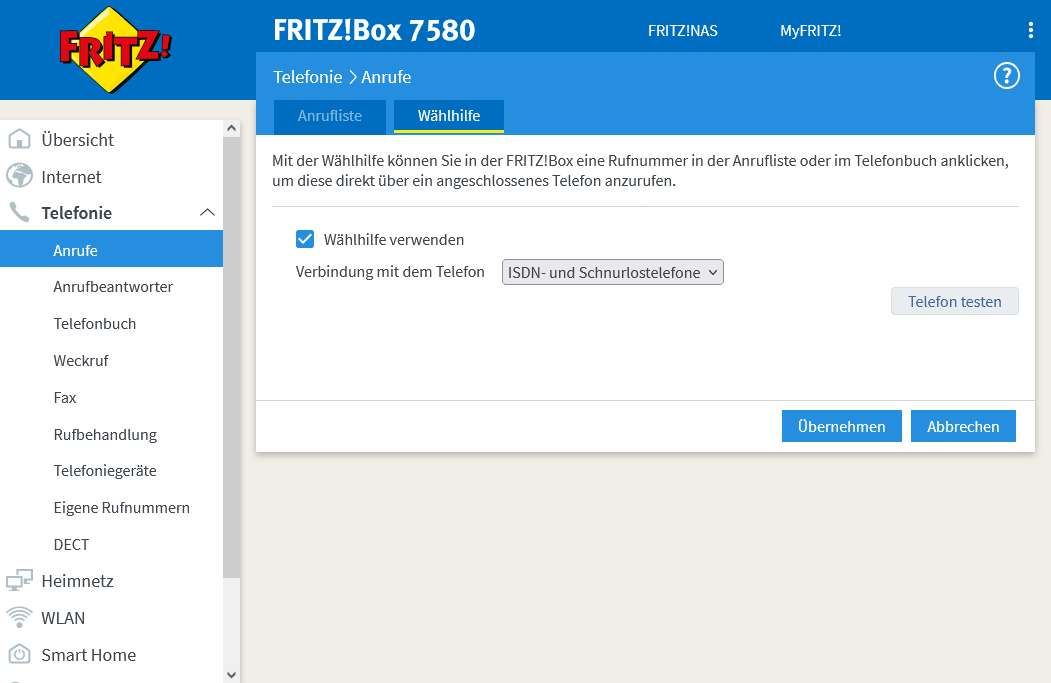
Task: Click the Heimnetz computers icon
Action: tap(19, 580)
